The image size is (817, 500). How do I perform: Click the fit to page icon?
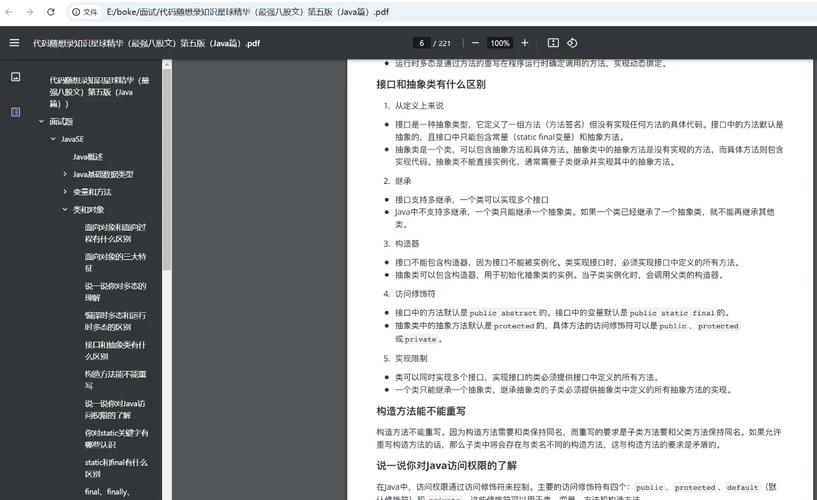(553, 43)
